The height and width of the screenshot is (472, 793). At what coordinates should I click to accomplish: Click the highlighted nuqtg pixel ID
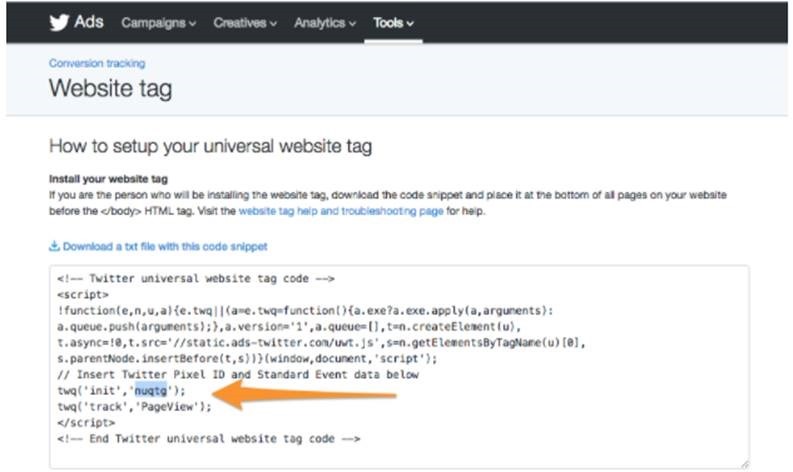pos(151,390)
